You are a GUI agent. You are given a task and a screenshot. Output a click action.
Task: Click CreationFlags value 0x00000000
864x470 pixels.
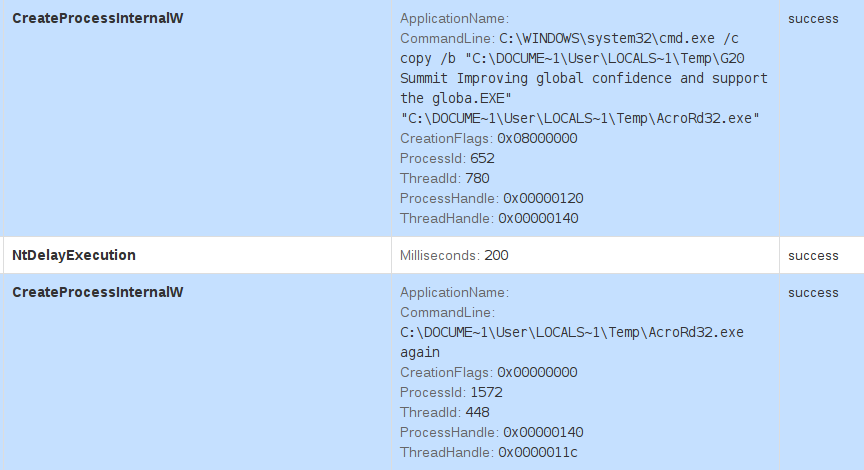pos(537,372)
